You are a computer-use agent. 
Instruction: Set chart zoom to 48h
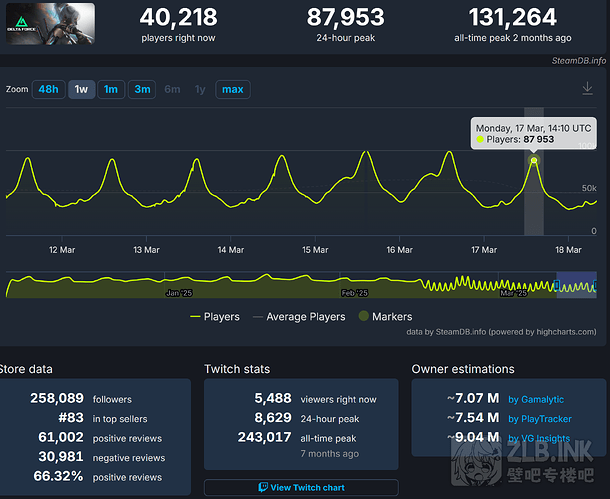point(48,90)
